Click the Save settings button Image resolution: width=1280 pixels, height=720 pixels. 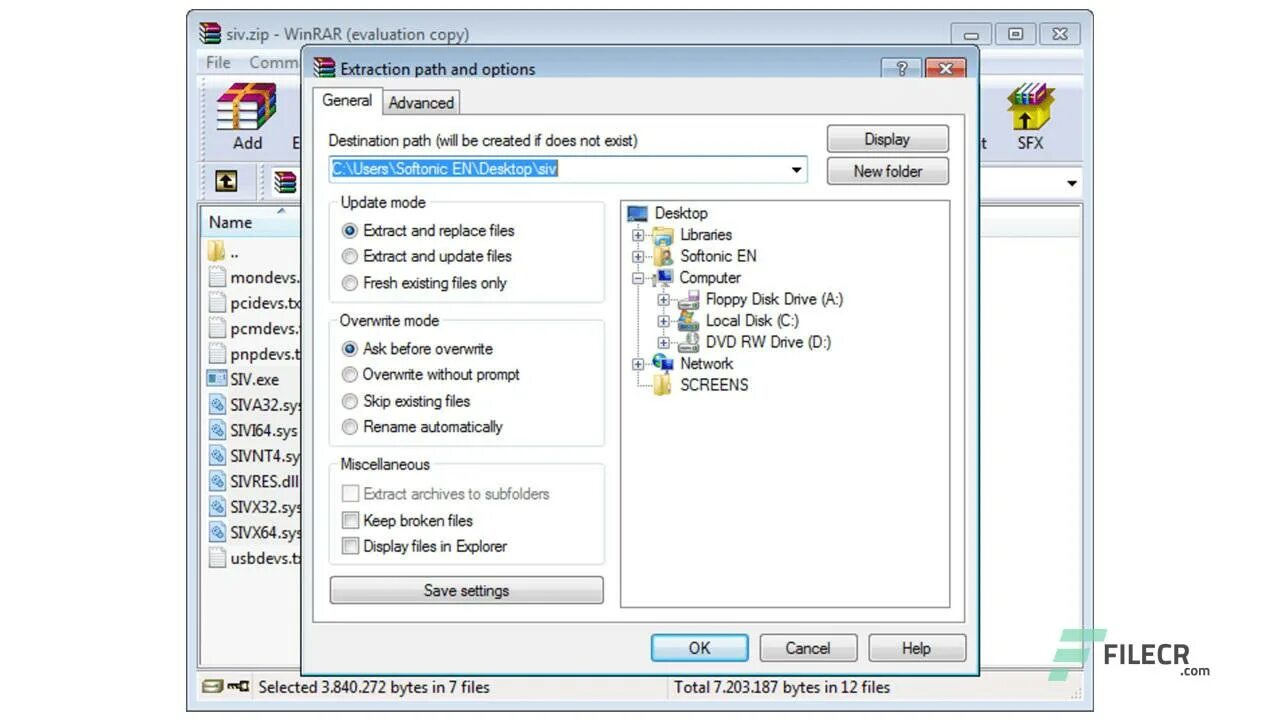[x=467, y=590]
